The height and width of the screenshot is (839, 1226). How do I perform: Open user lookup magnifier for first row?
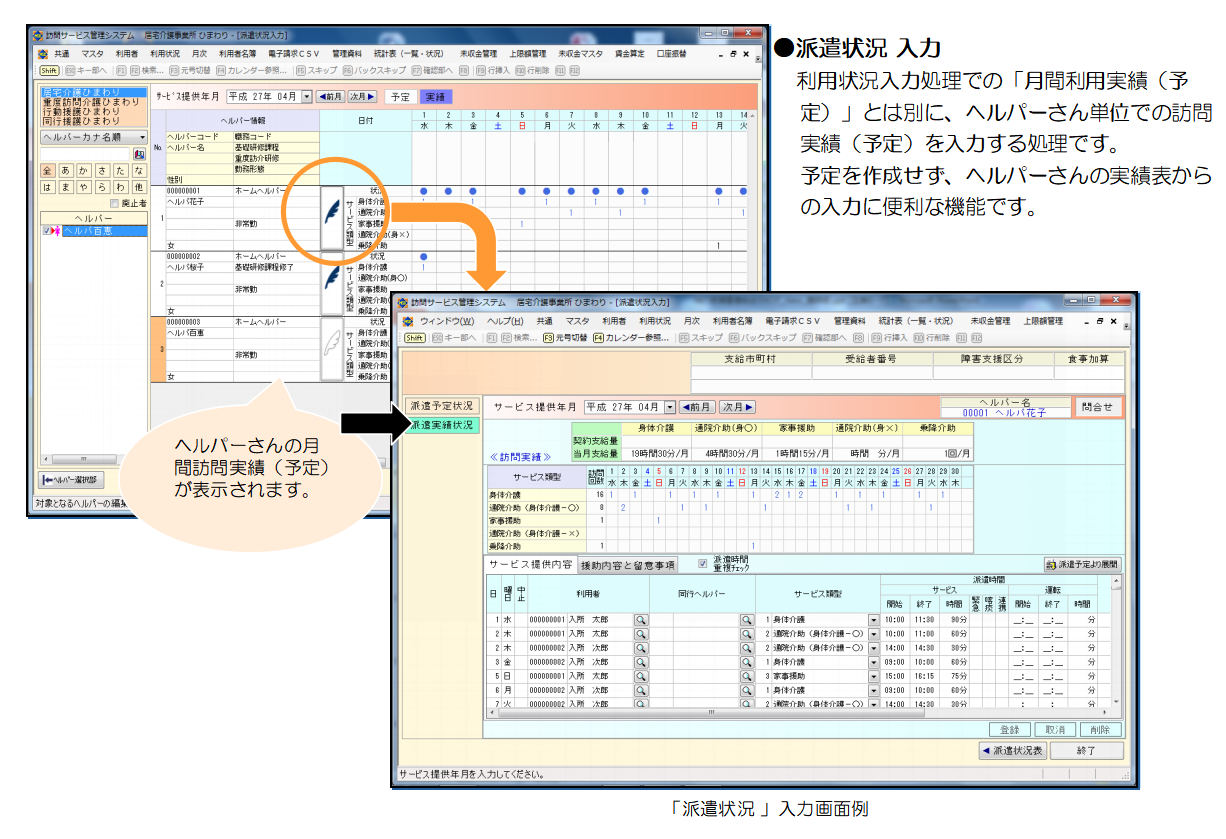point(640,620)
